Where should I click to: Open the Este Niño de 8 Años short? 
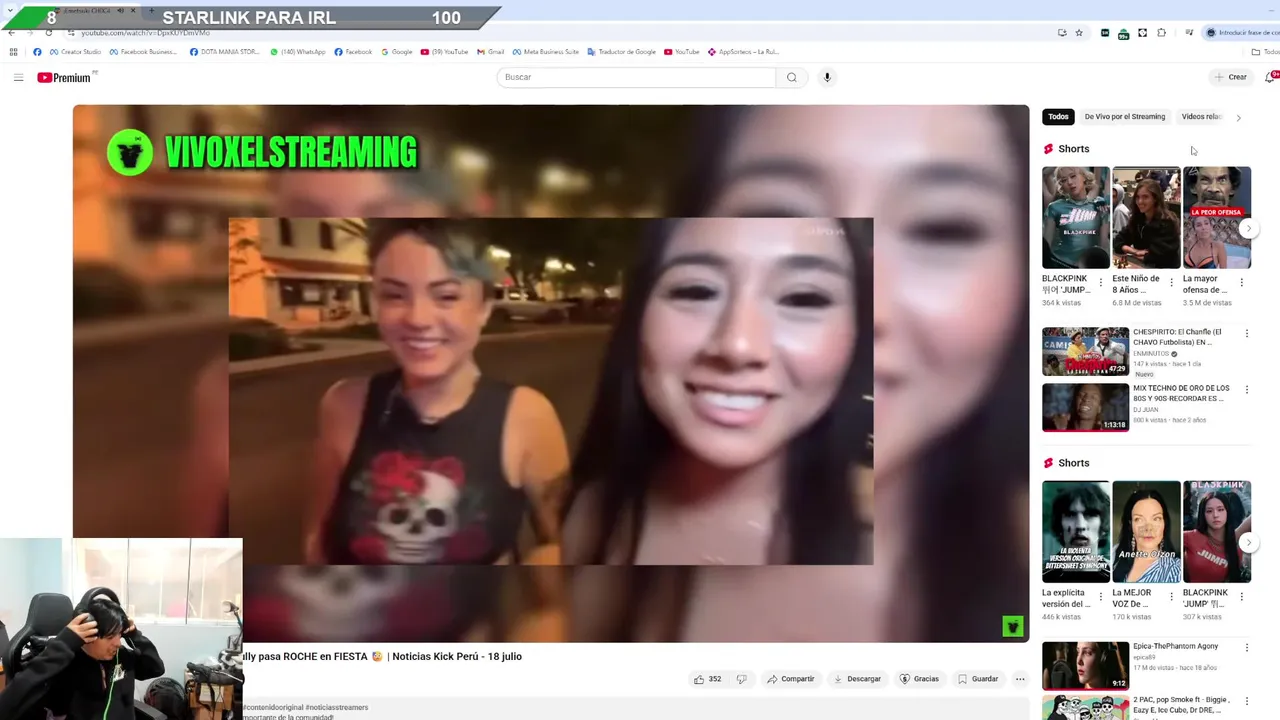(x=1146, y=217)
